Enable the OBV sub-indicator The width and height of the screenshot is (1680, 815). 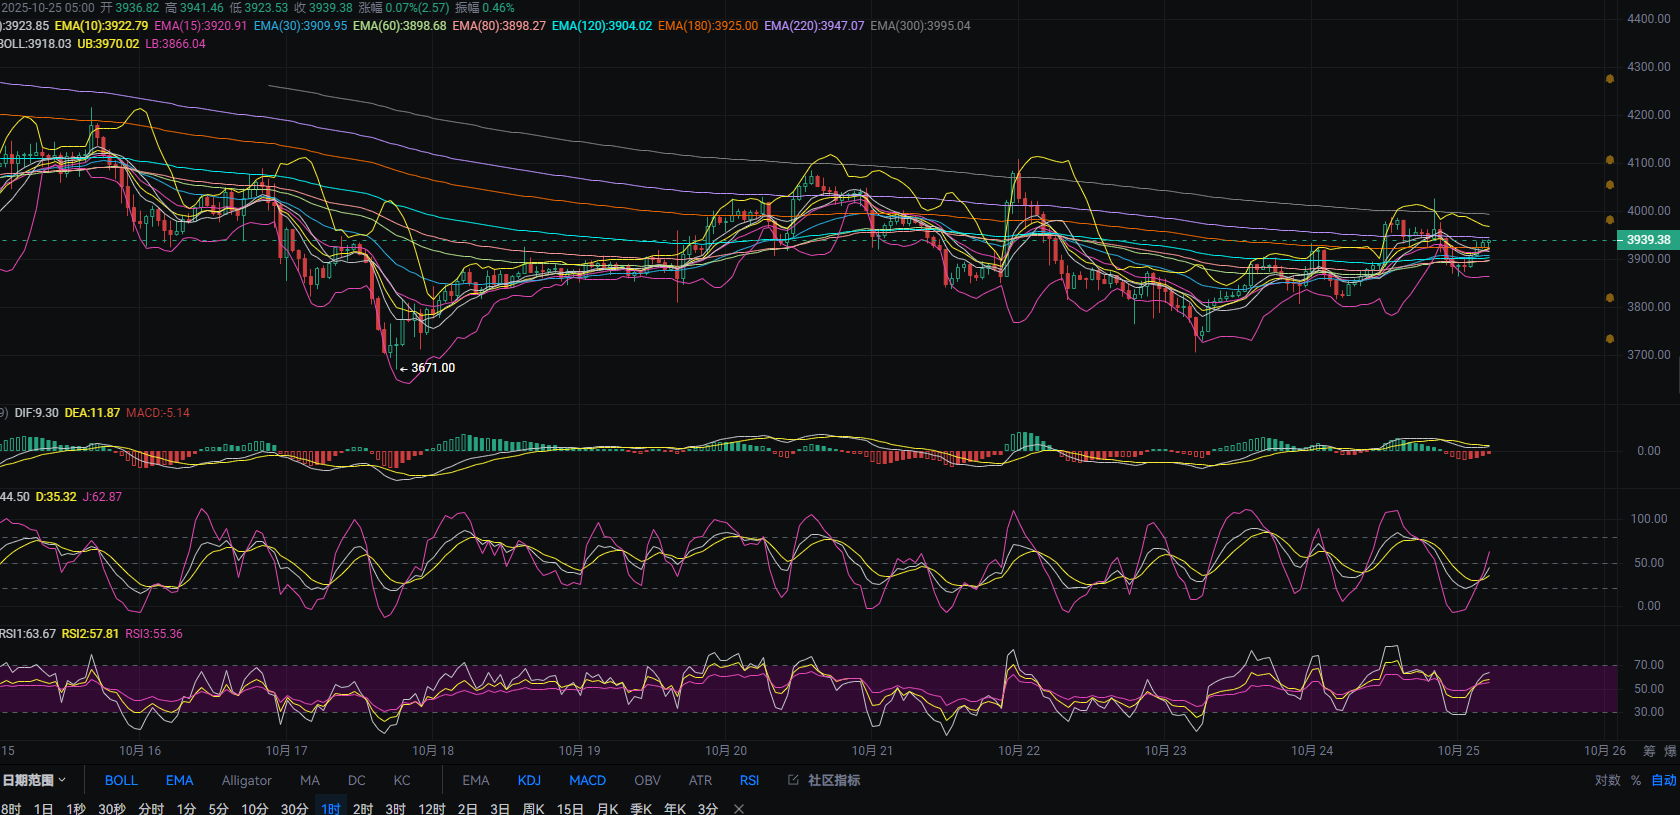point(647,780)
